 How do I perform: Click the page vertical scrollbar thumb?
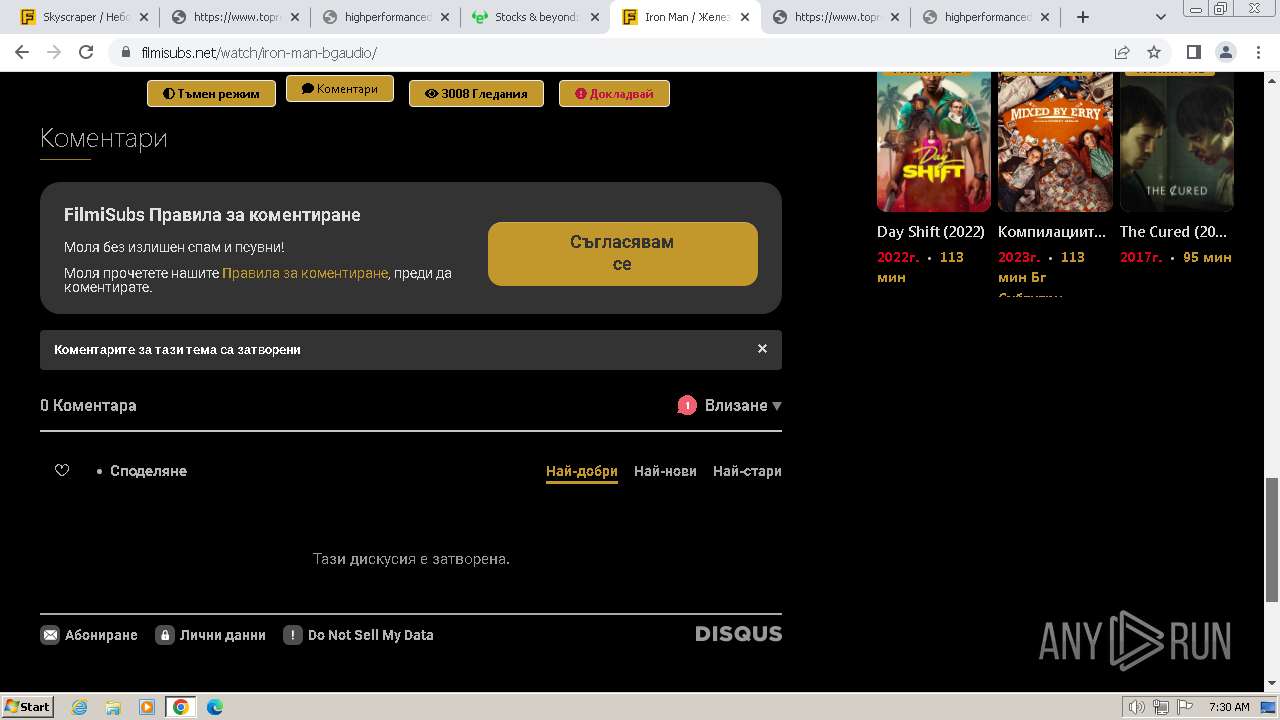tap(1272, 540)
